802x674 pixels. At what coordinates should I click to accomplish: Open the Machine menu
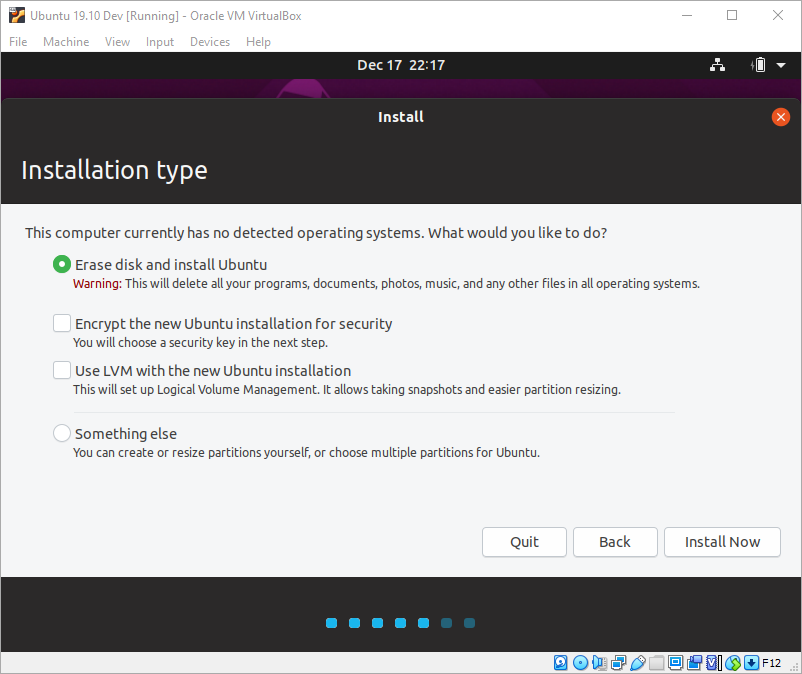(66, 42)
